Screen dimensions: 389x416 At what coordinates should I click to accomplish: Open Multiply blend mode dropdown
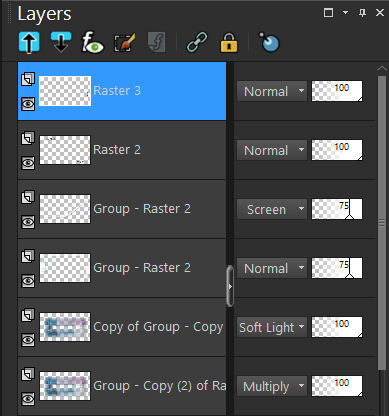click(x=272, y=386)
